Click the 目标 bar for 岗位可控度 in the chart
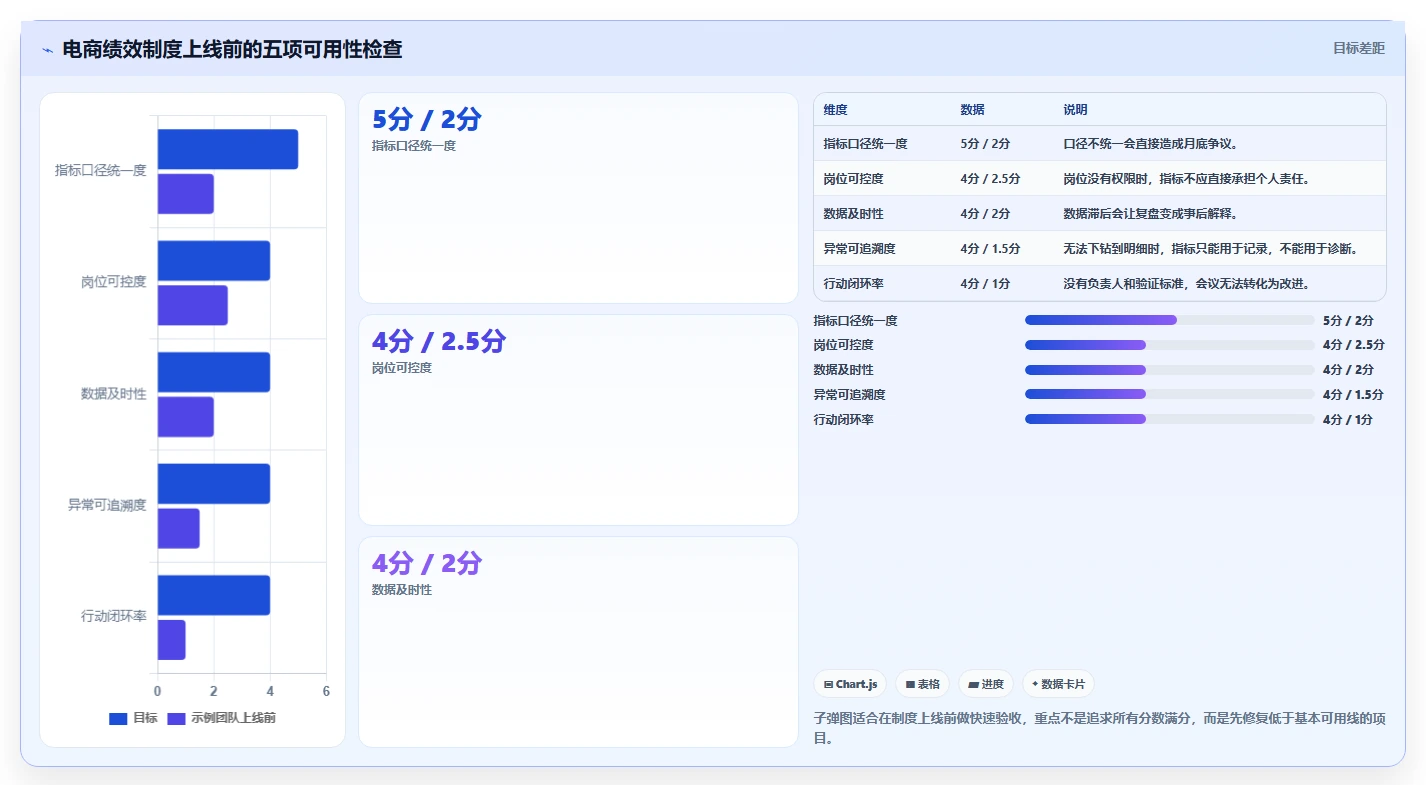 213,261
